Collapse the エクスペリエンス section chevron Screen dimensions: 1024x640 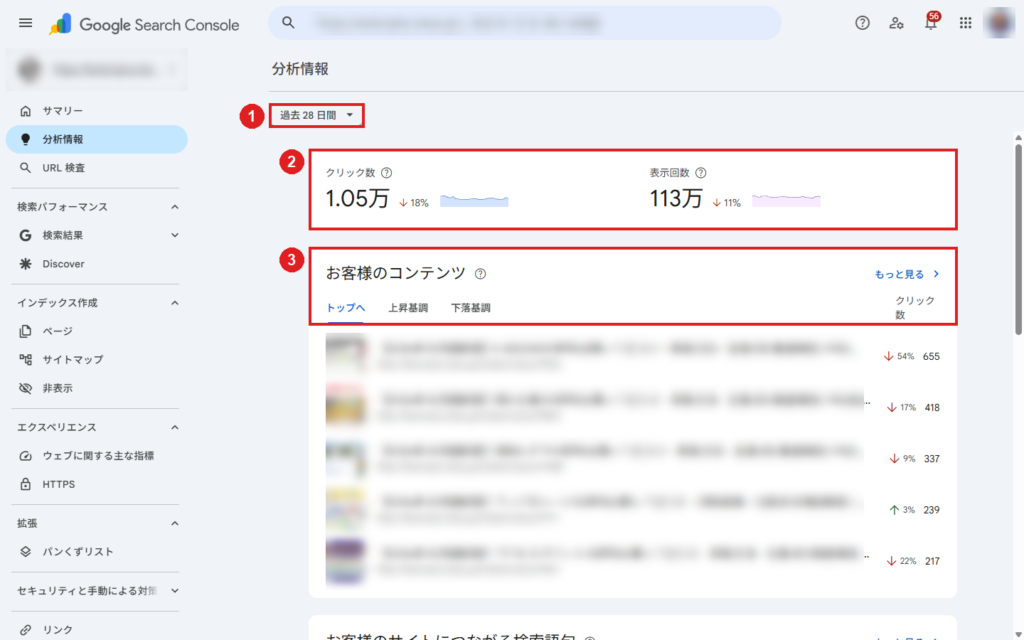(x=174, y=427)
